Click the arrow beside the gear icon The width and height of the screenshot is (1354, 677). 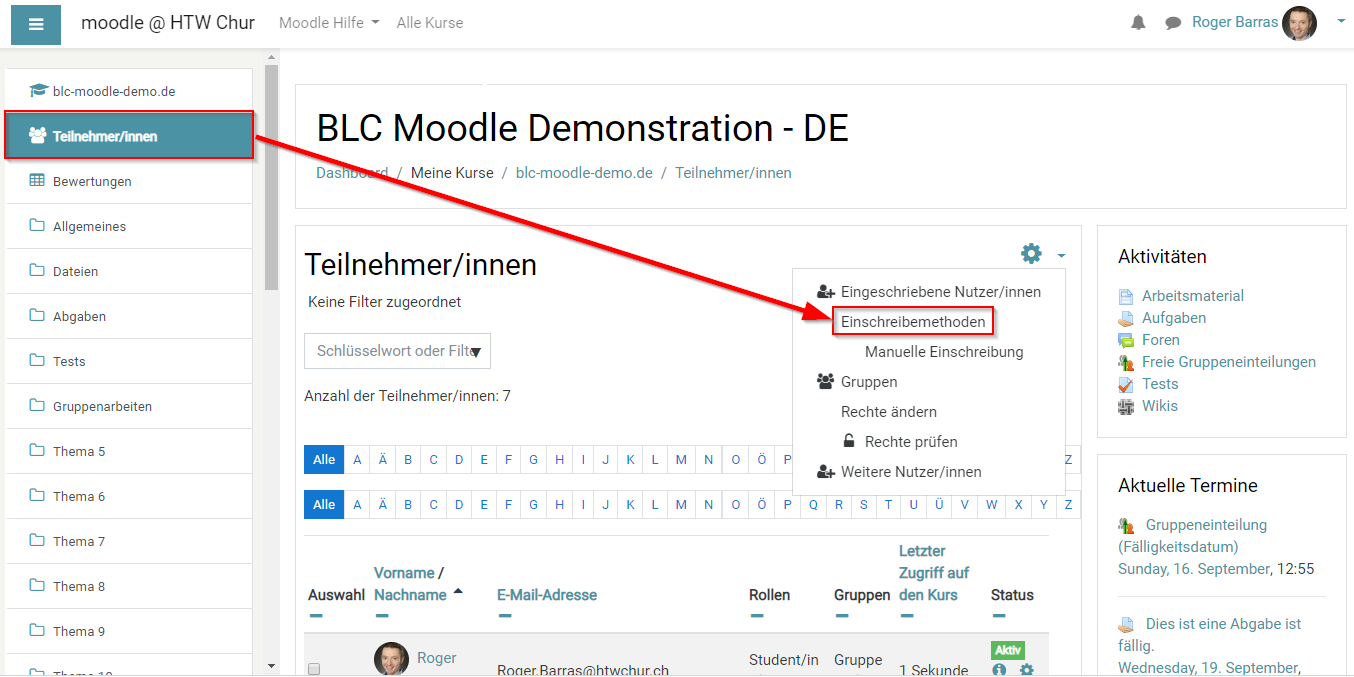pyautogui.click(x=1060, y=256)
